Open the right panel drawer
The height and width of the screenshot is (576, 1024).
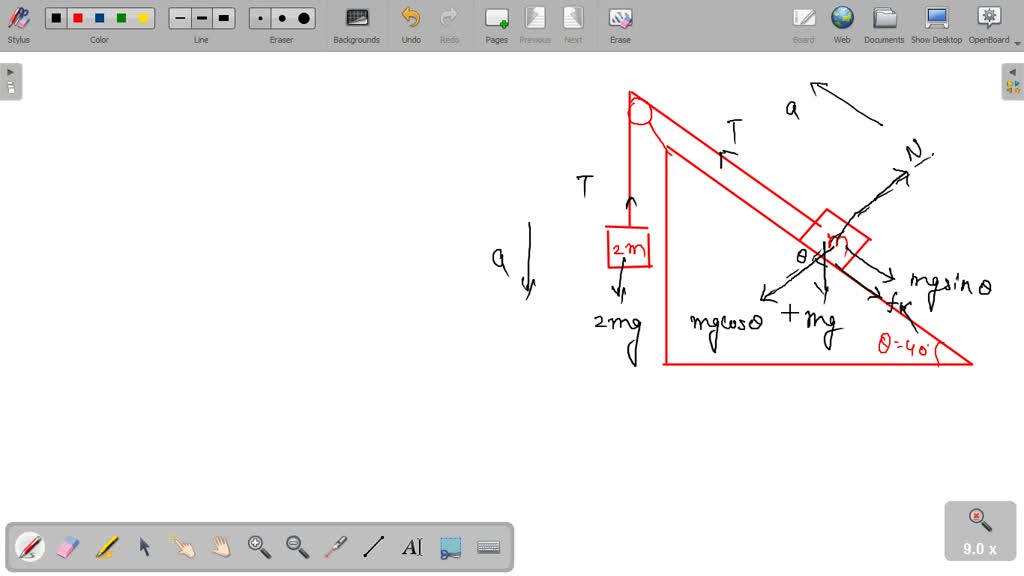[1013, 80]
